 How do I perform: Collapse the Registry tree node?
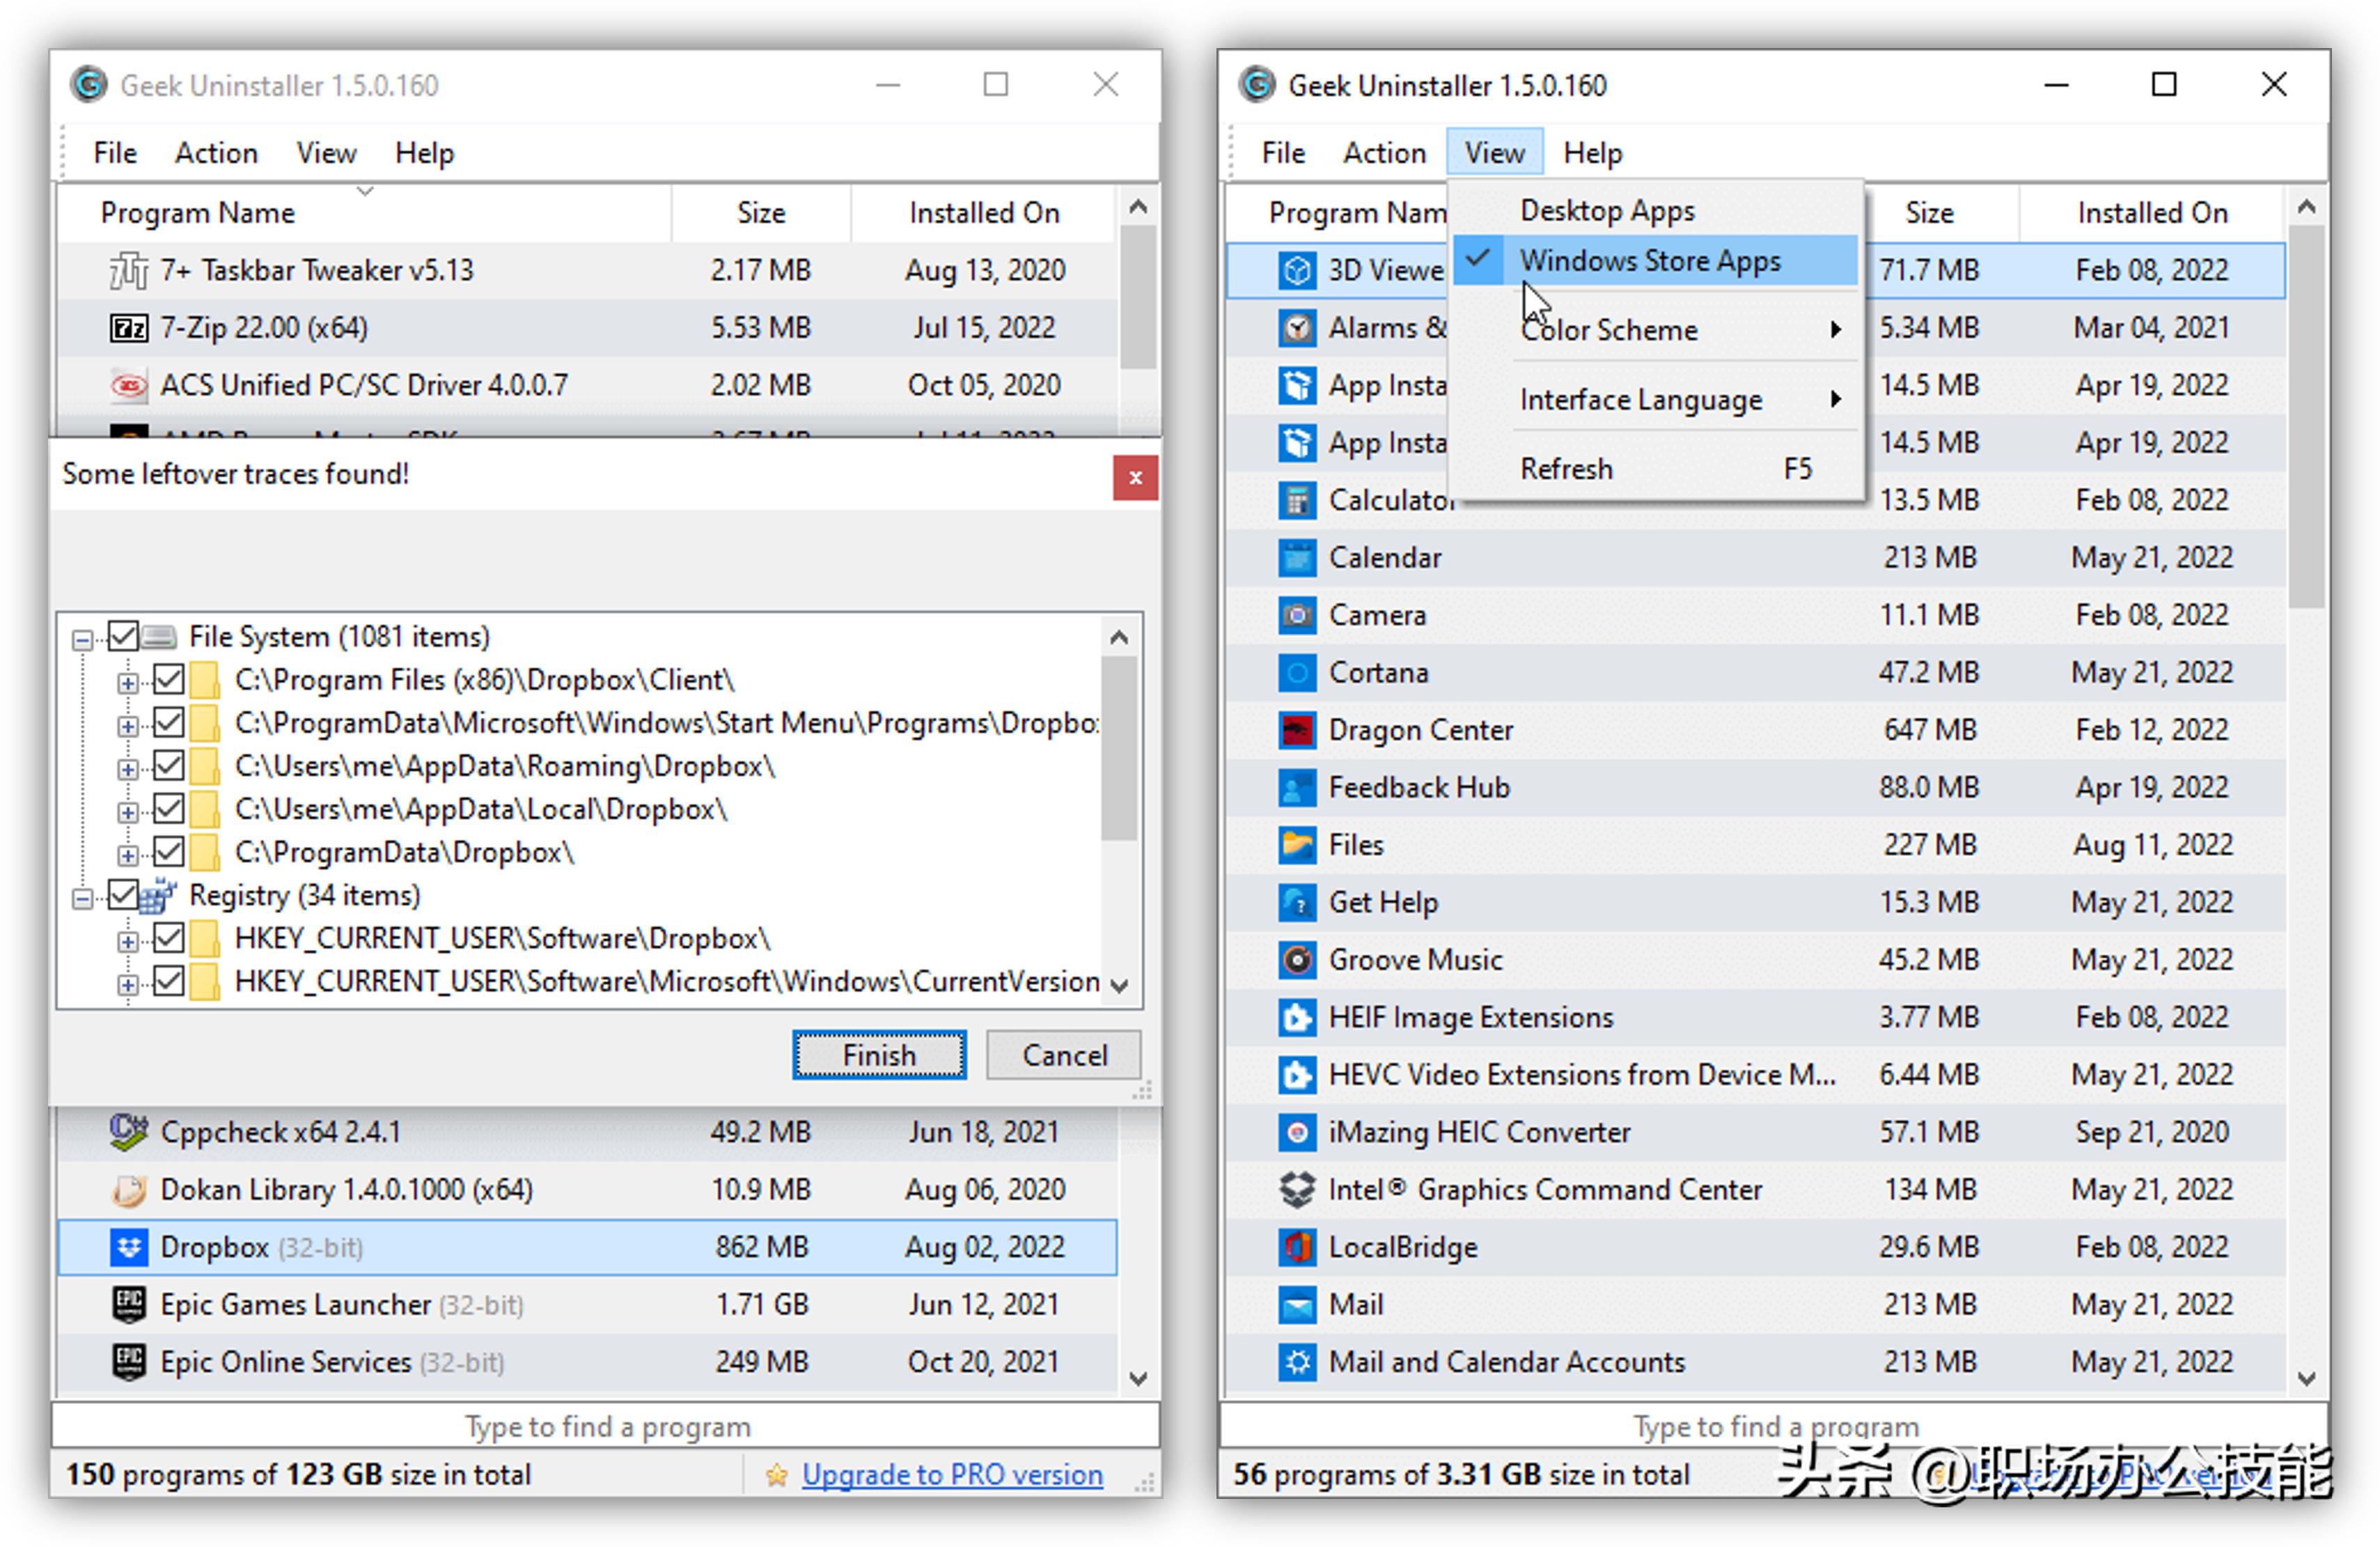83,898
